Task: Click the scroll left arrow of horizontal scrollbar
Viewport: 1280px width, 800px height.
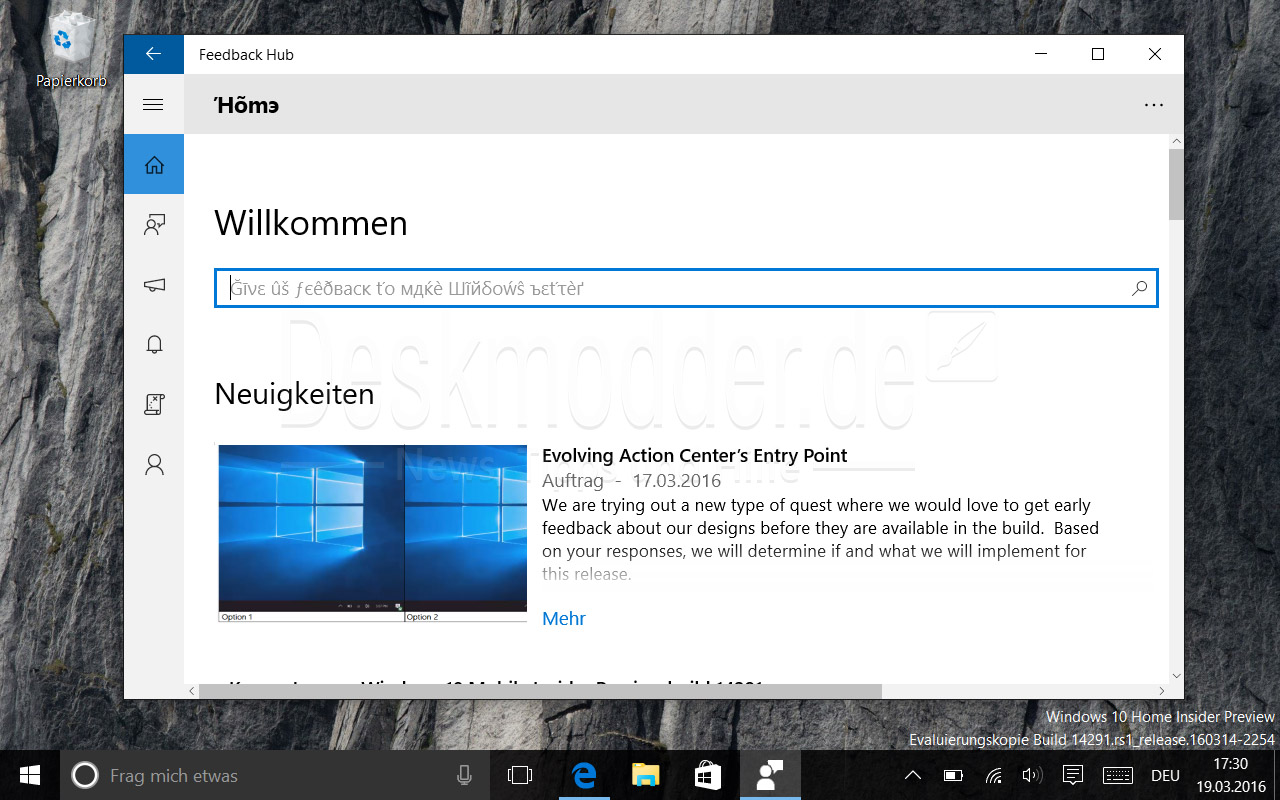Action: tap(192, 691)
